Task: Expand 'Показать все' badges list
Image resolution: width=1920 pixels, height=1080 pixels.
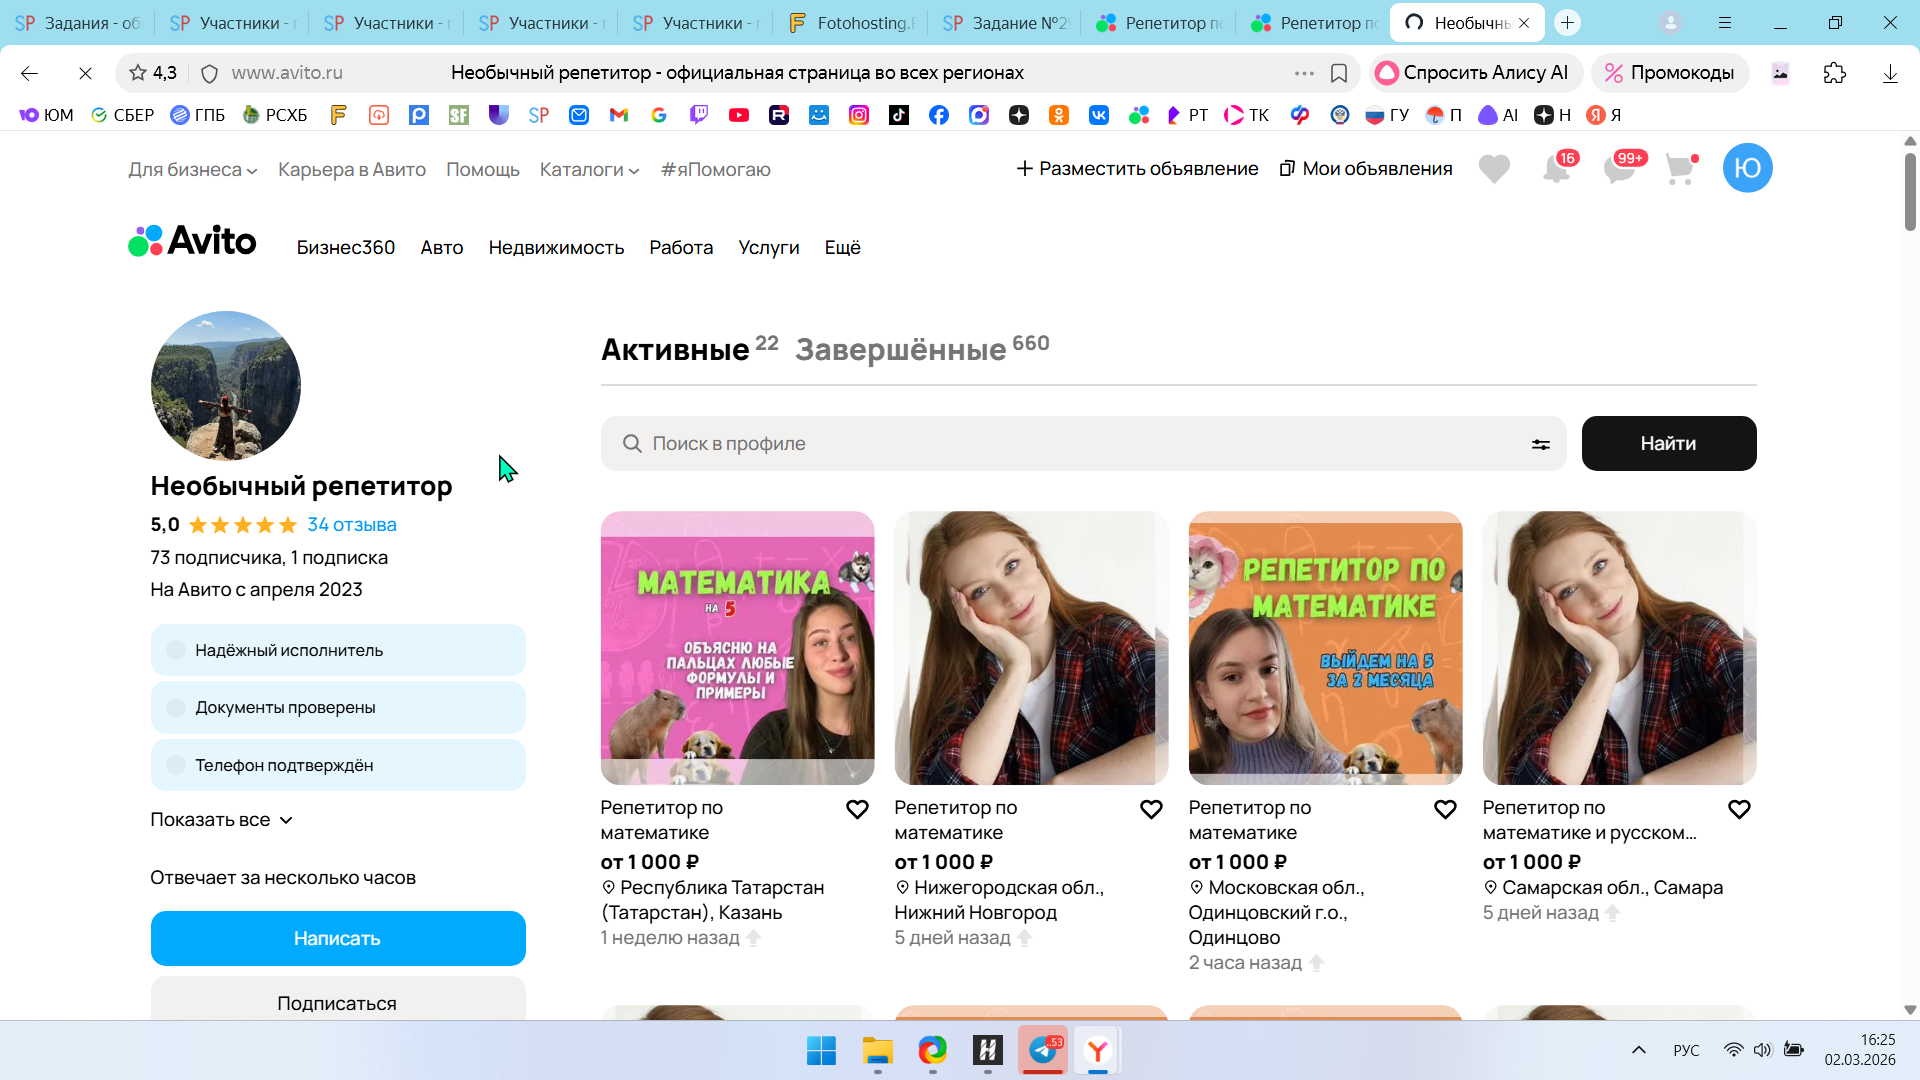Action: 221,820
